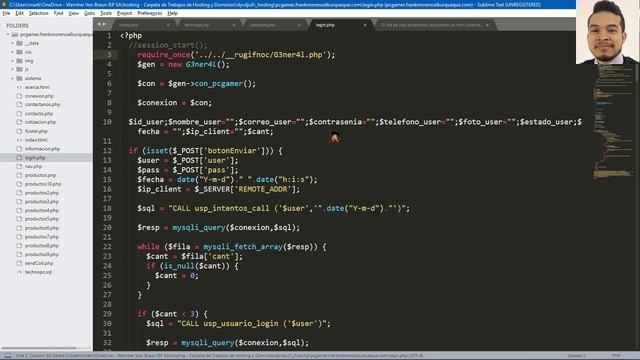Click the con_pcgamer method call

click(219, 84)
